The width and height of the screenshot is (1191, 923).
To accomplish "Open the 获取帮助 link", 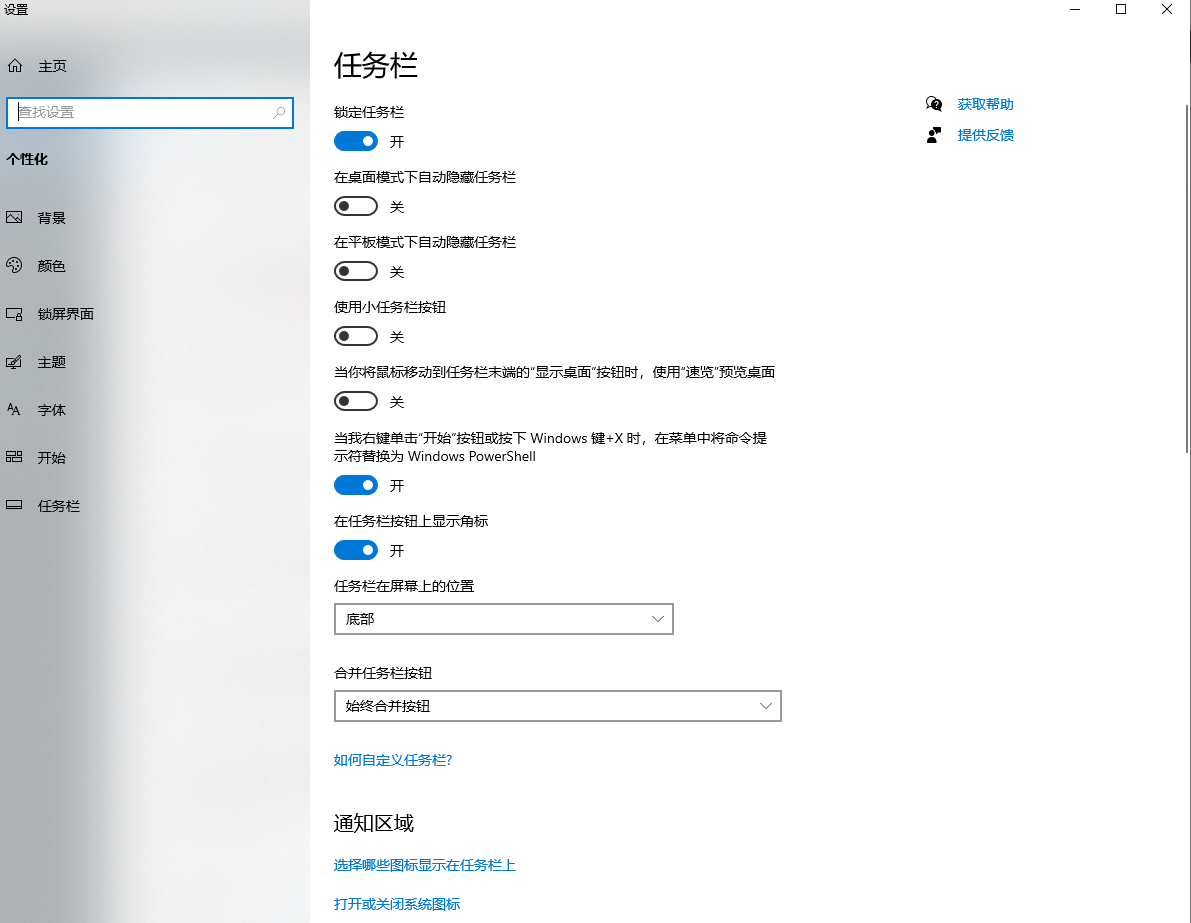I will 985,104.
